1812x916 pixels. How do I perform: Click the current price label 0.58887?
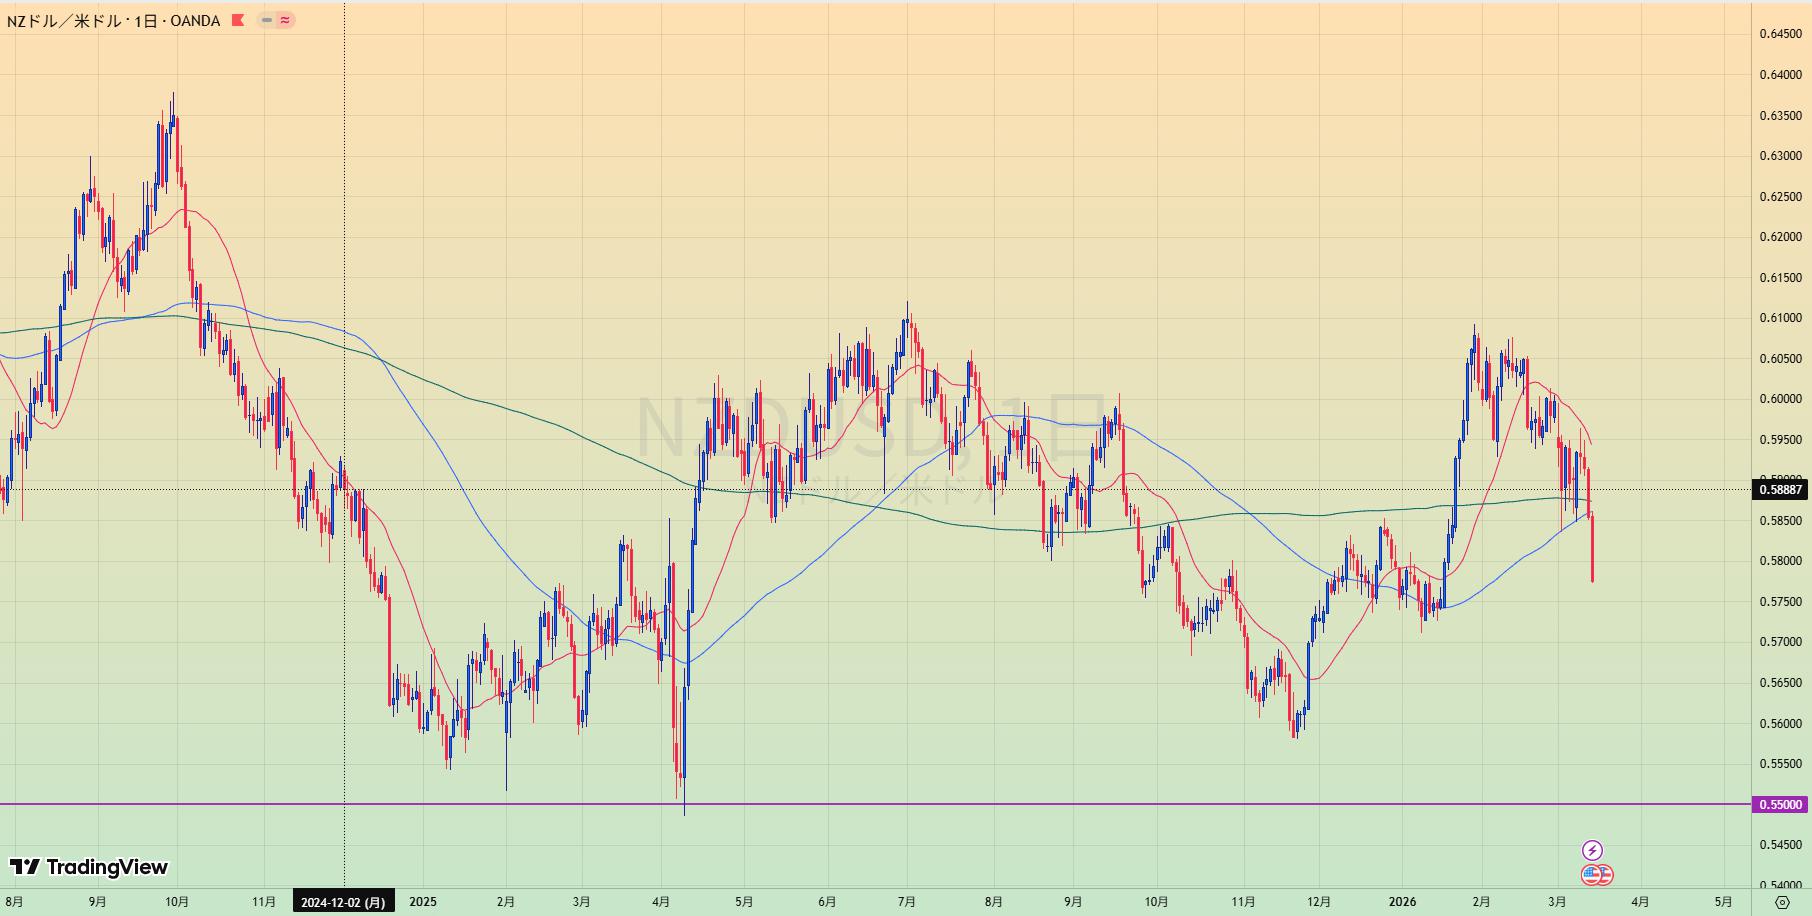(x=1780, y=489)
